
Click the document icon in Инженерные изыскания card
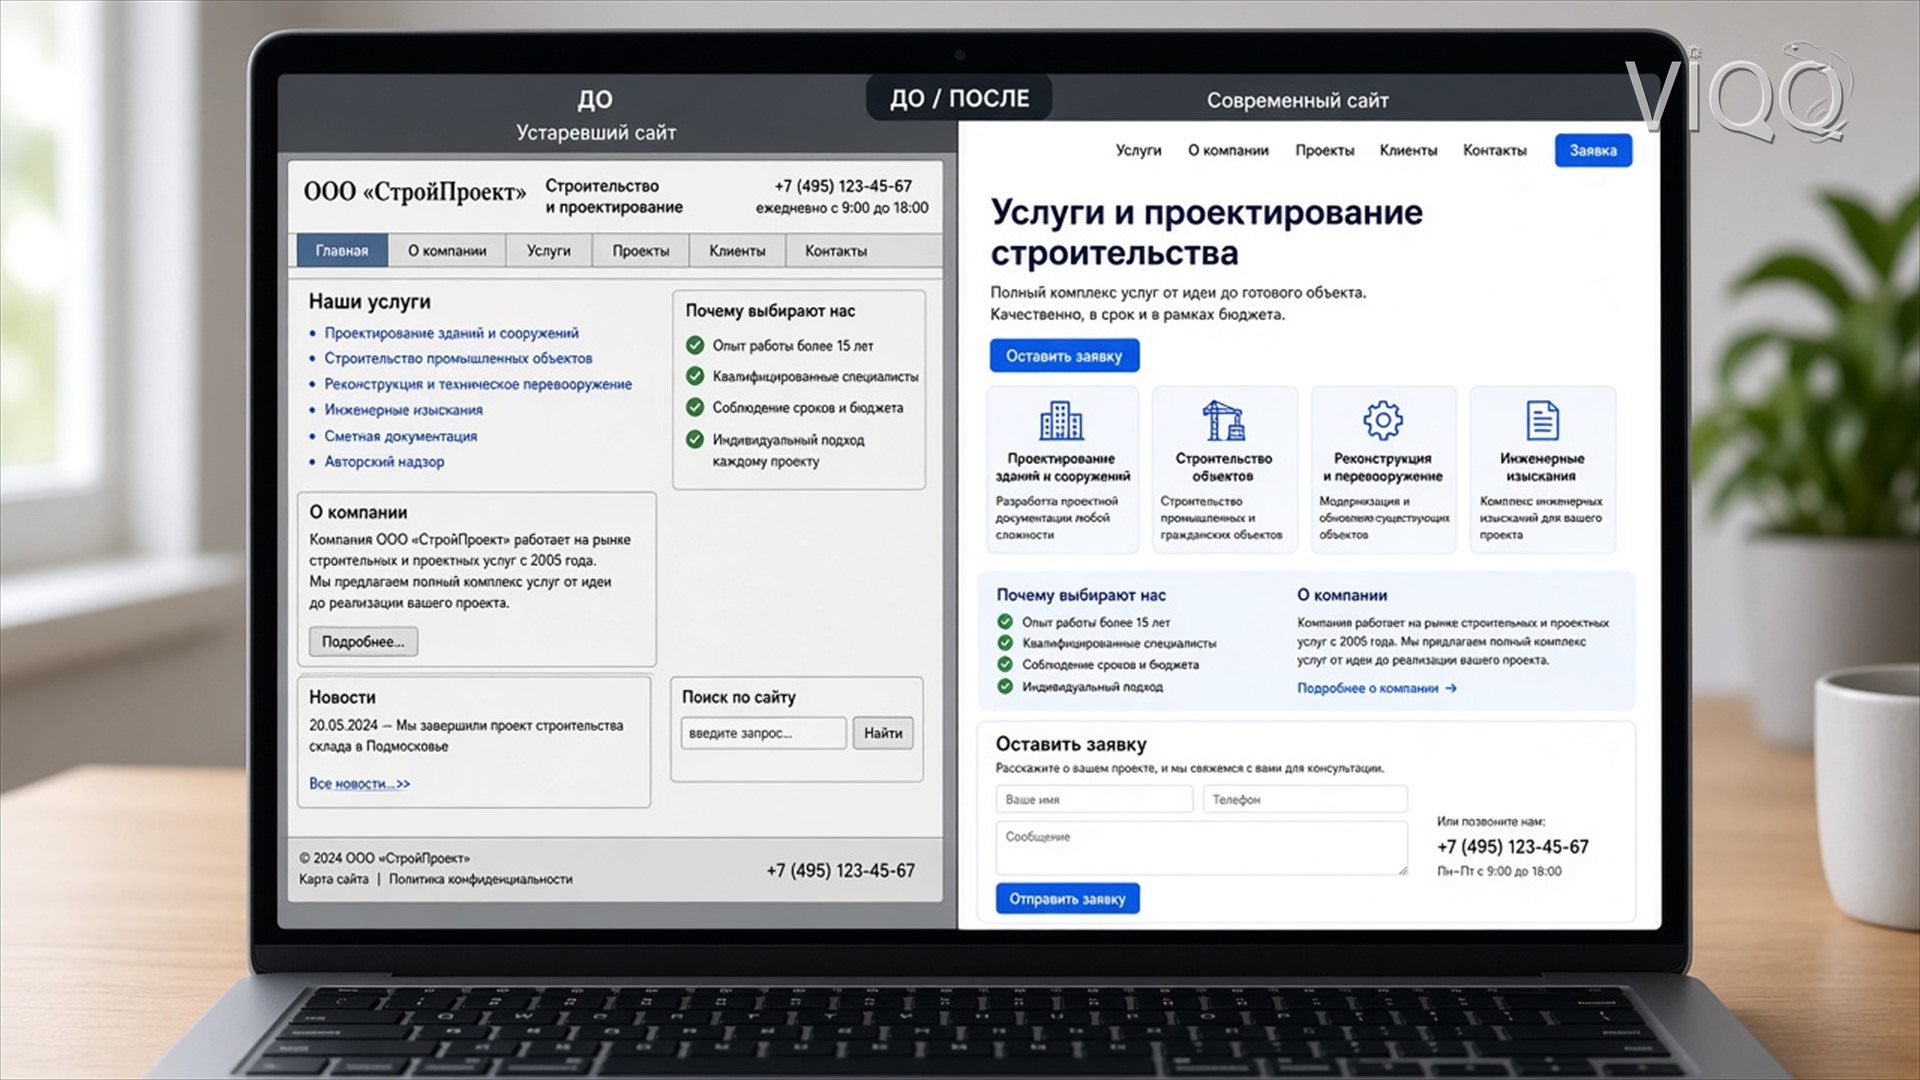(1542, 421)
